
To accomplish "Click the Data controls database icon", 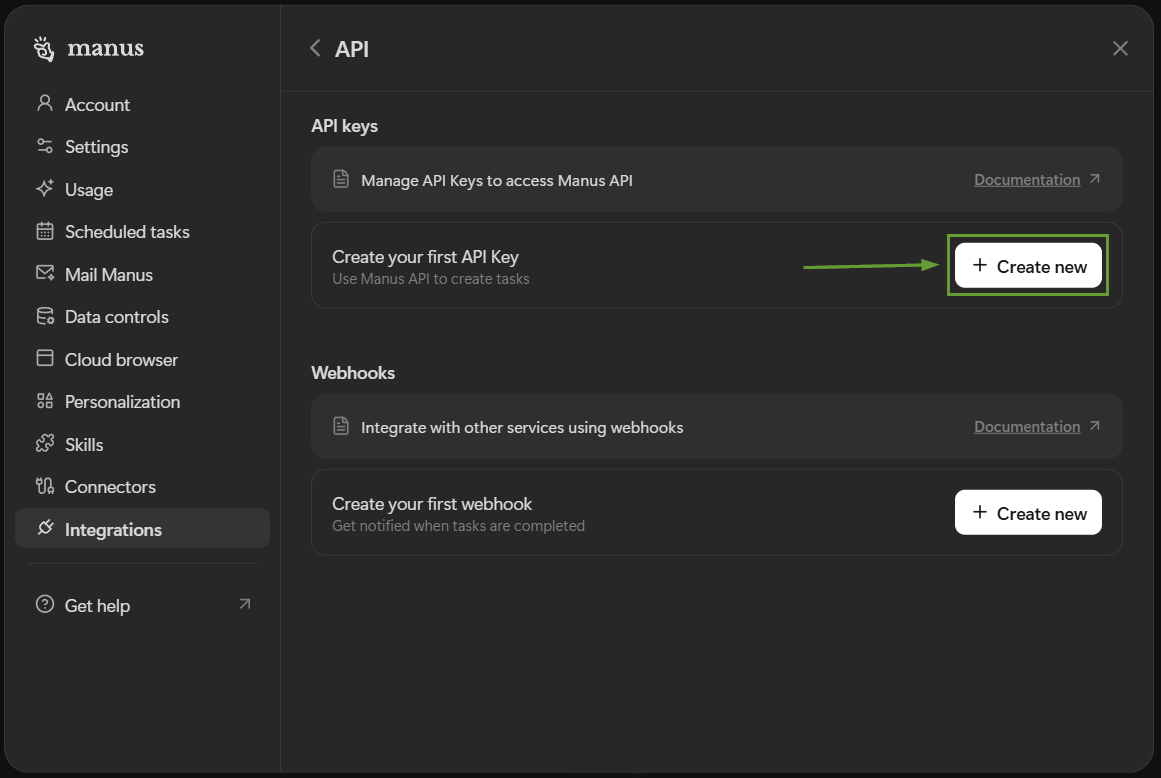I will pos(44,316).
